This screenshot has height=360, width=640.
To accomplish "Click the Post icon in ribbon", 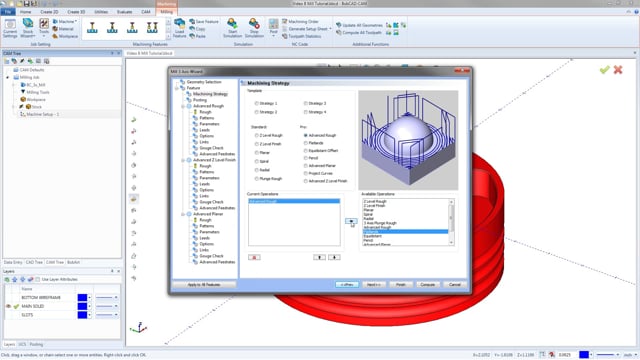I will tap(273, 27).
